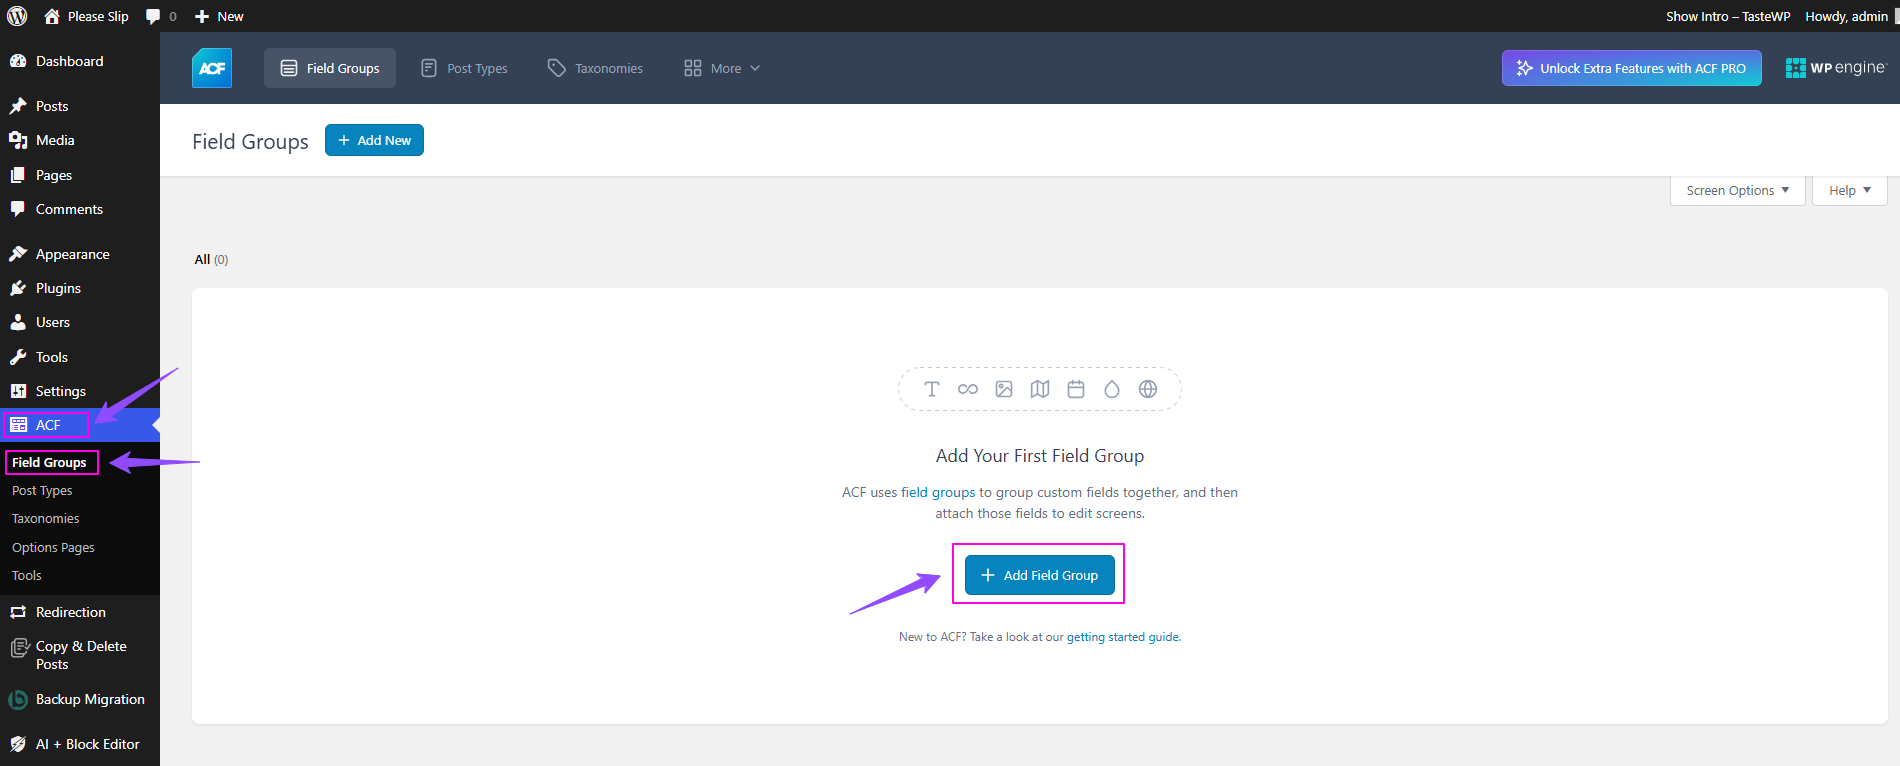
Task: Expand the Help panel
Action: tap(1850, 190)
